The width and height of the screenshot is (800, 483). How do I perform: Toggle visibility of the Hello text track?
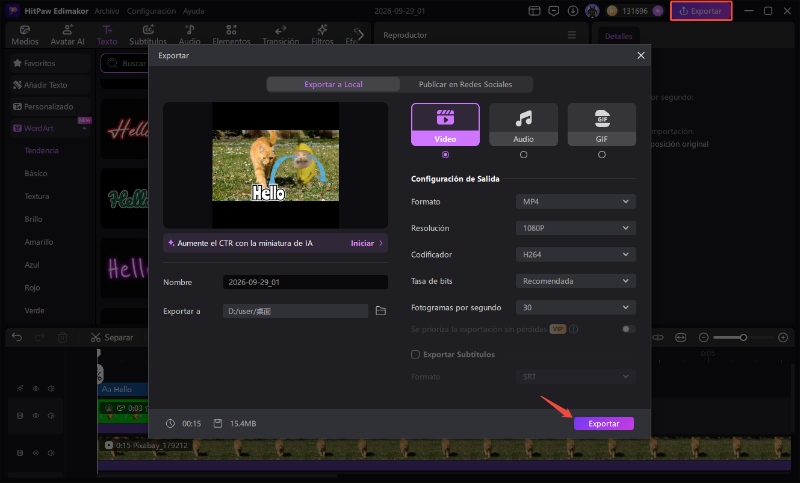tap(36, 388)
